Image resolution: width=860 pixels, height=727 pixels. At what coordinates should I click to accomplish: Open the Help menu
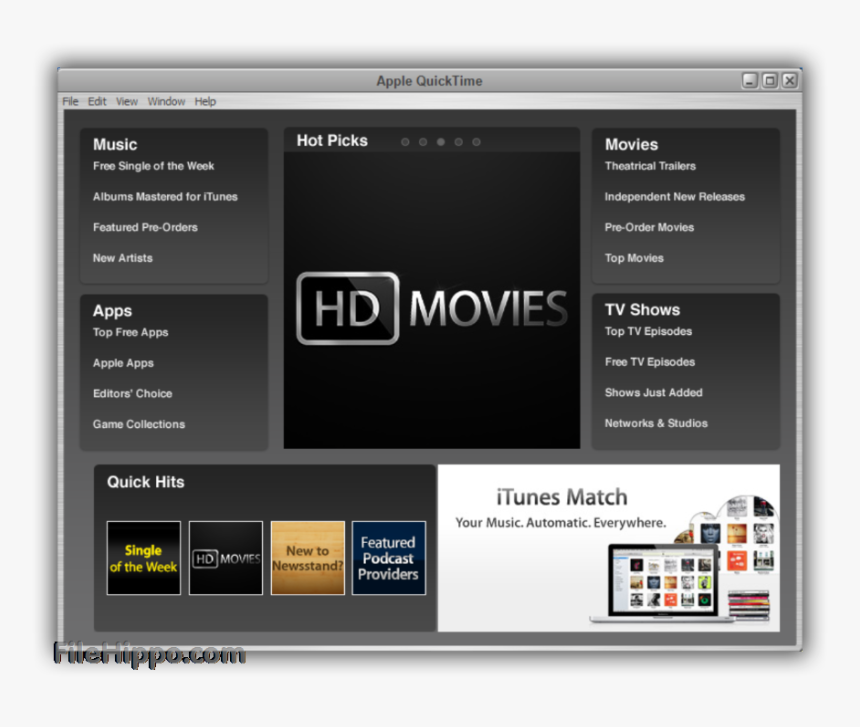tap(205, 101)
